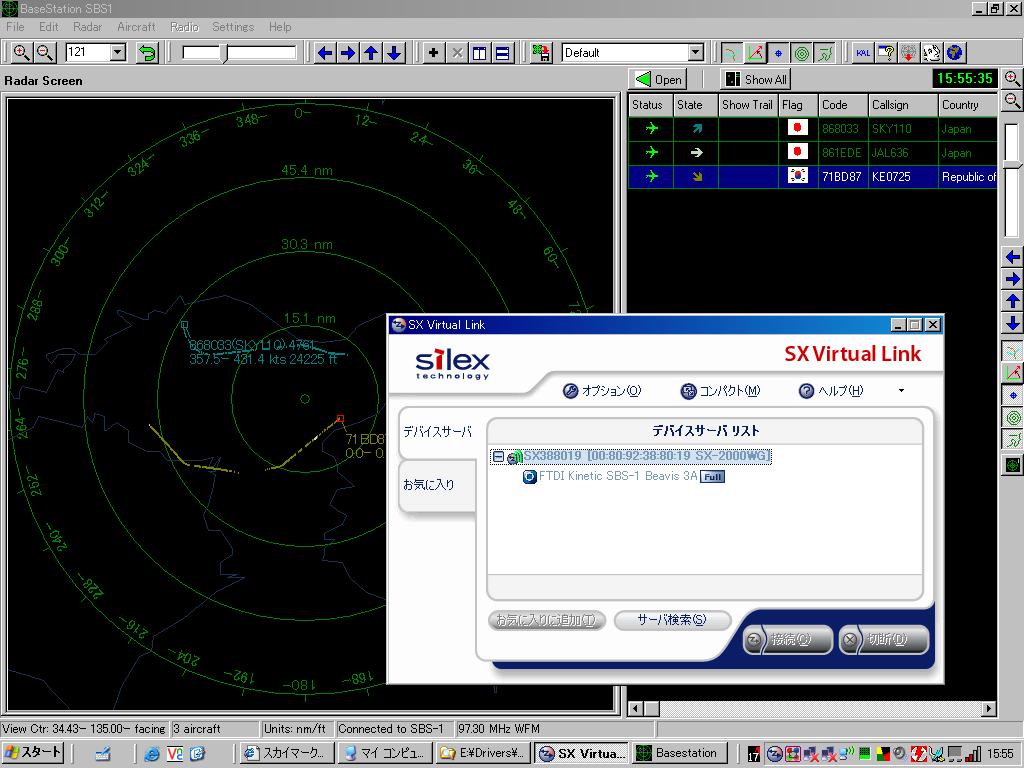Open the File menu

click(15, 27)
